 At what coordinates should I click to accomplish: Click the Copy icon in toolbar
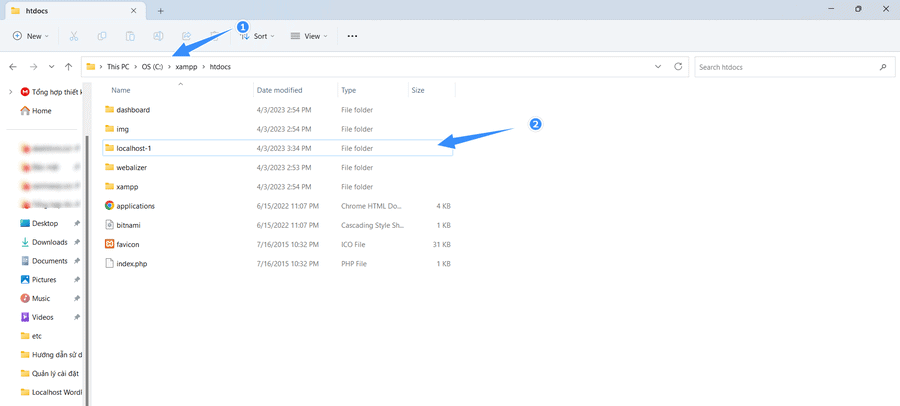pyautogui.click(x=102, y=36)
